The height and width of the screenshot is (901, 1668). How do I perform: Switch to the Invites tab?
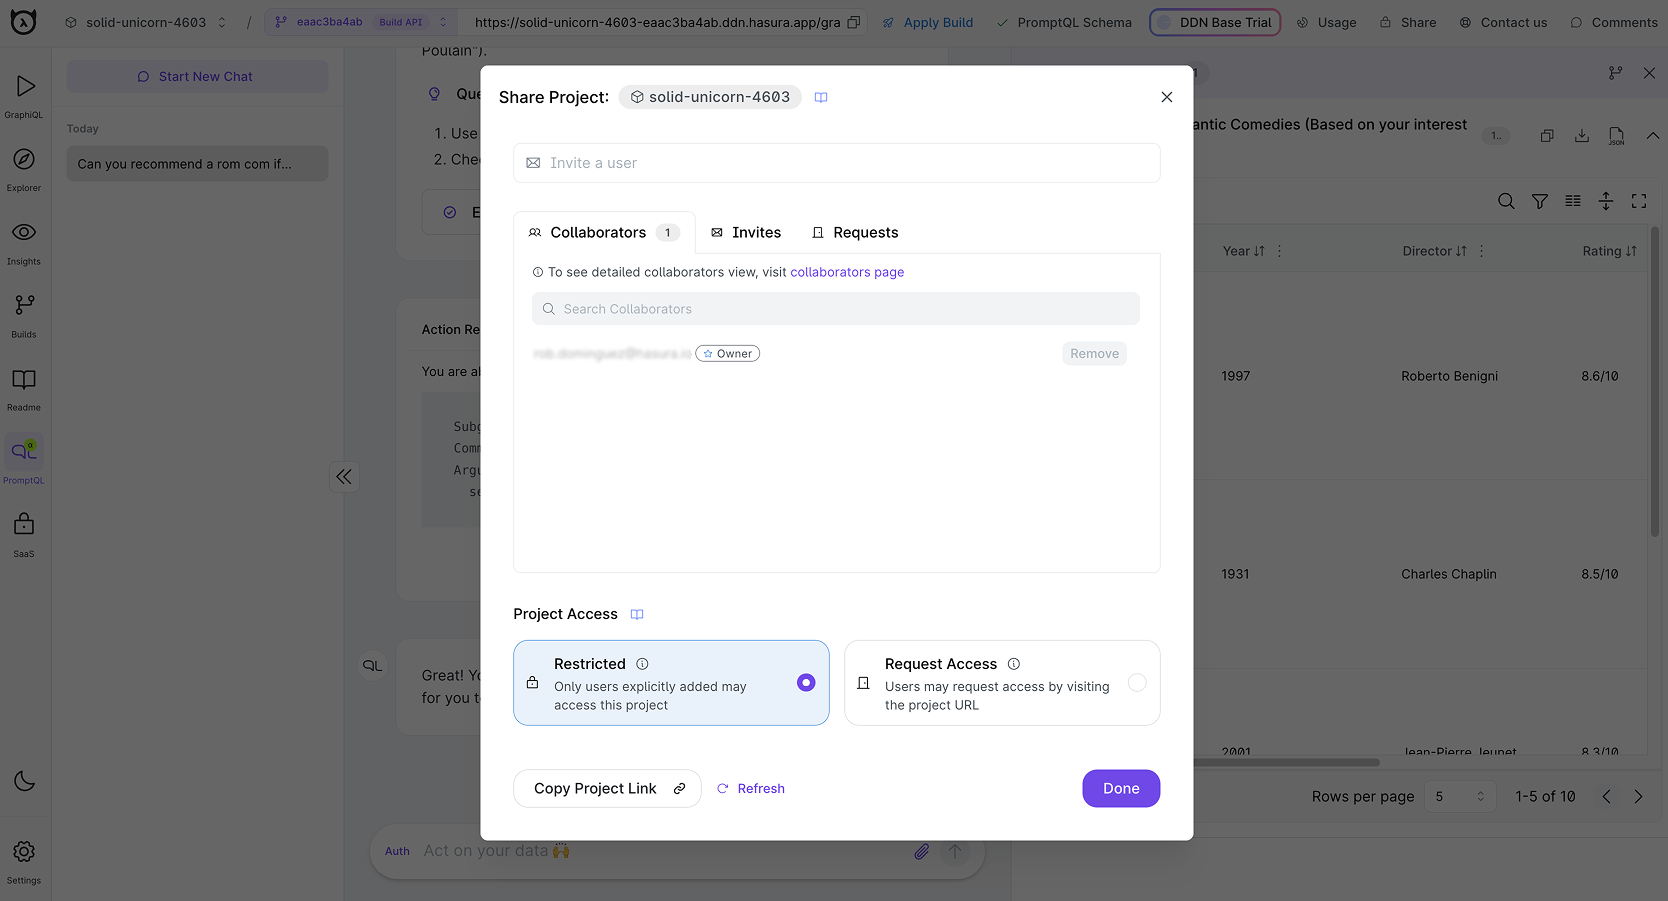pos(746,232)
